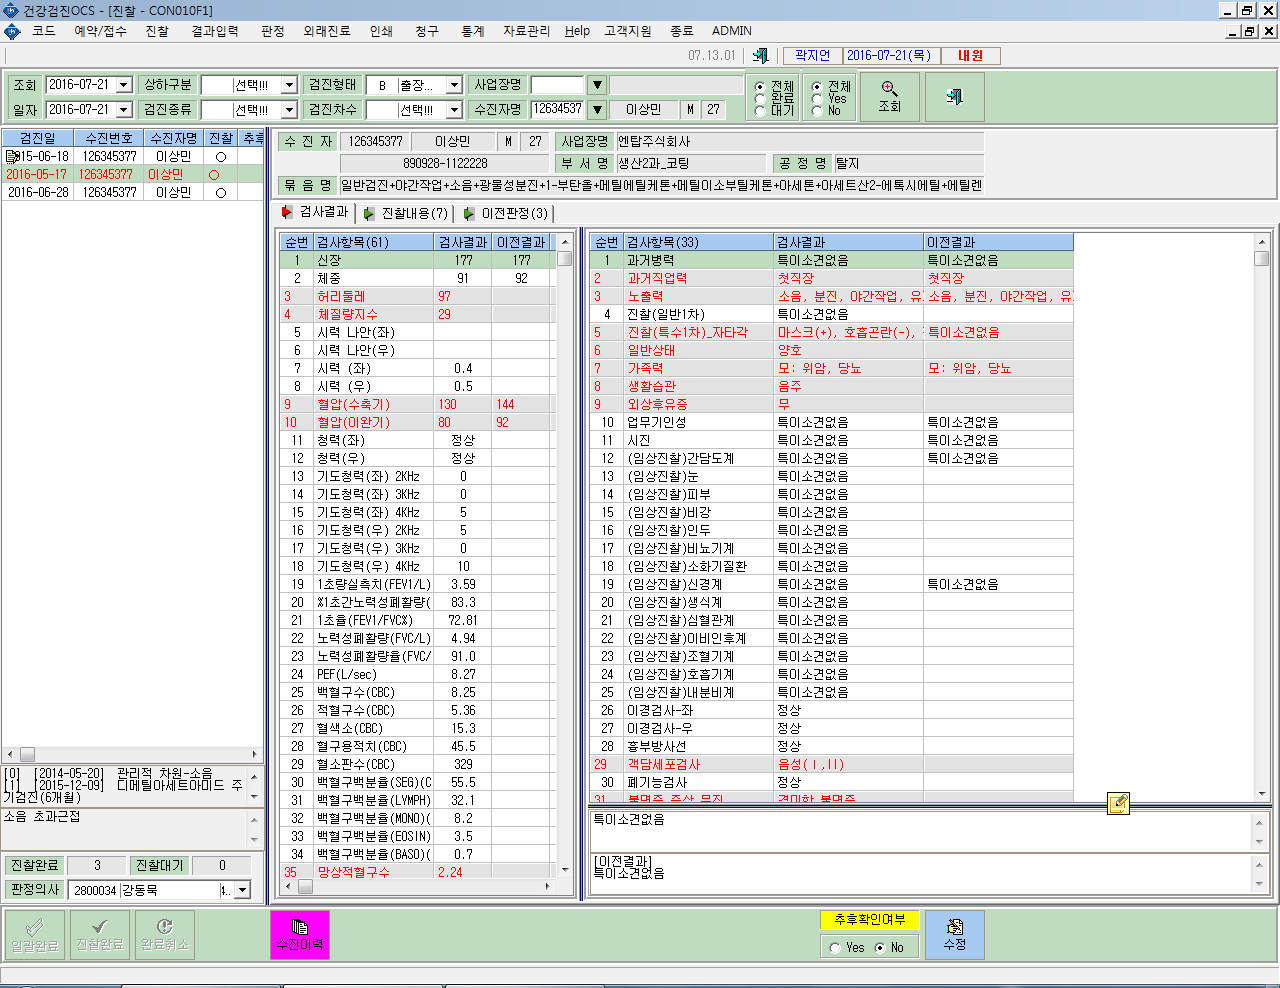Viewport: 1280px width, 988px height.
Task: Select the 완료 radio option
Action: click(x=760, y=98)
